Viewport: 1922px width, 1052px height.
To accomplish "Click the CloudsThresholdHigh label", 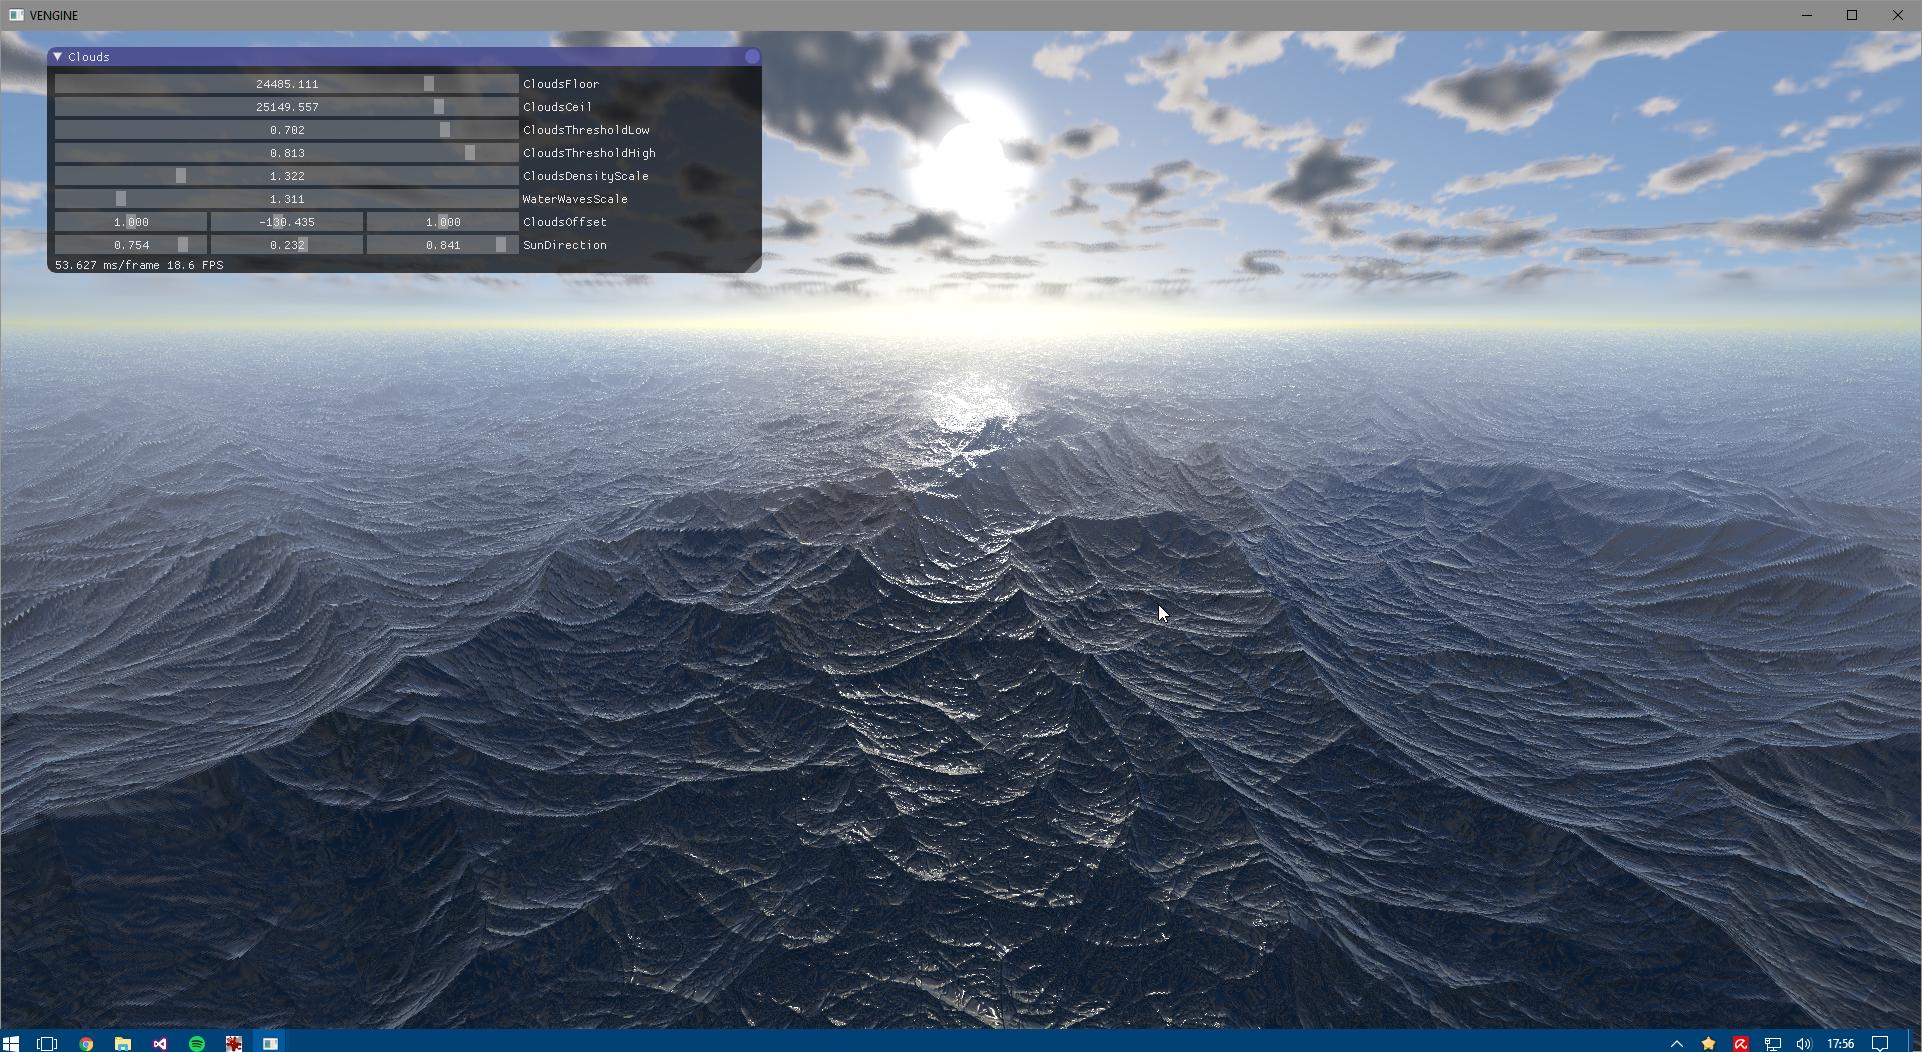I will tap(589, 153).
